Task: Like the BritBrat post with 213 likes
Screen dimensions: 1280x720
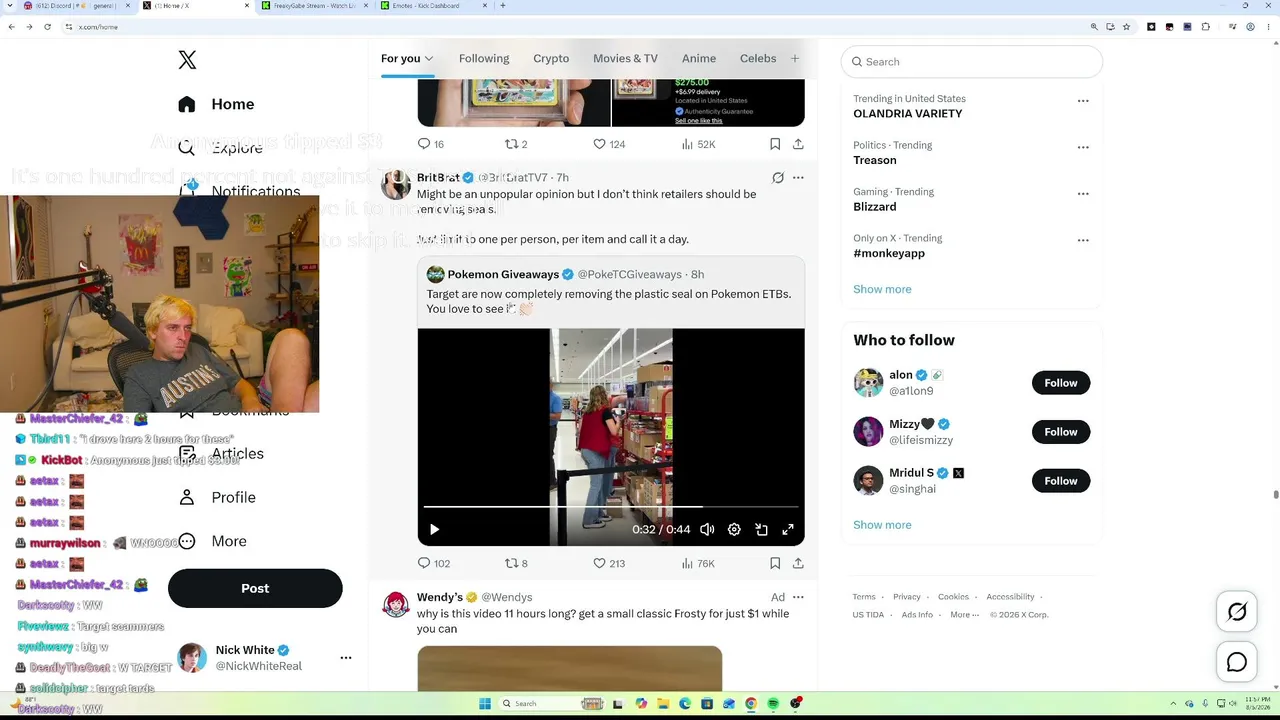Action: (608, 563)
